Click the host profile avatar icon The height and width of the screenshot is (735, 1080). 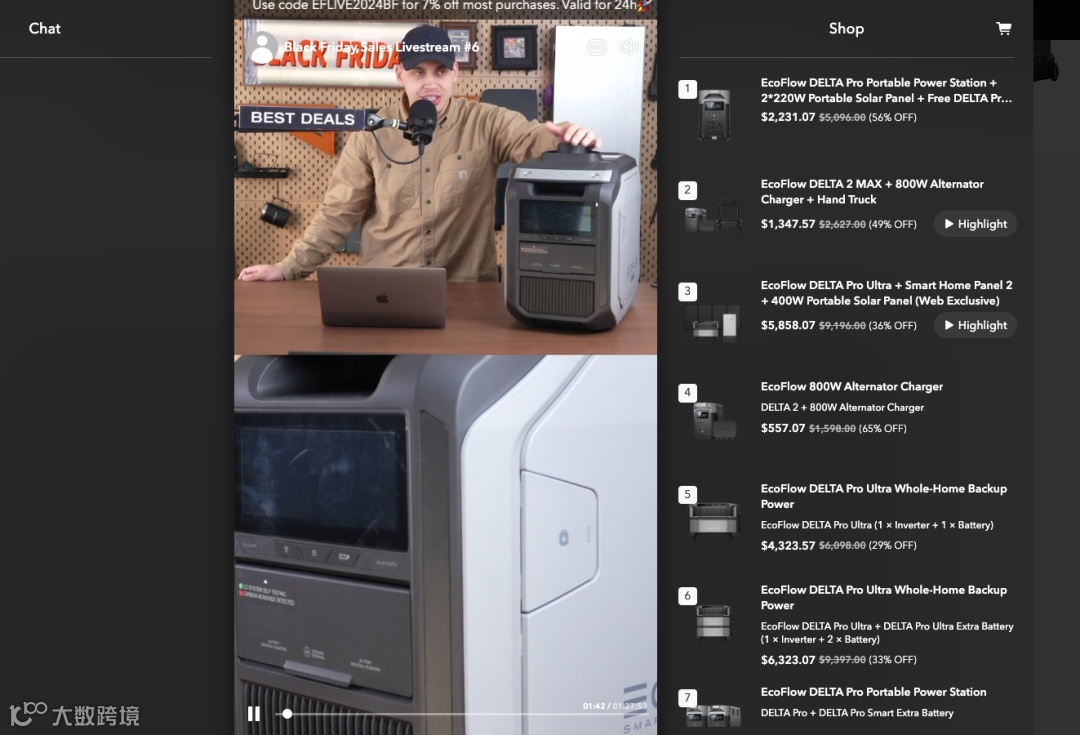pyautogui.click(x=262, y=48)
